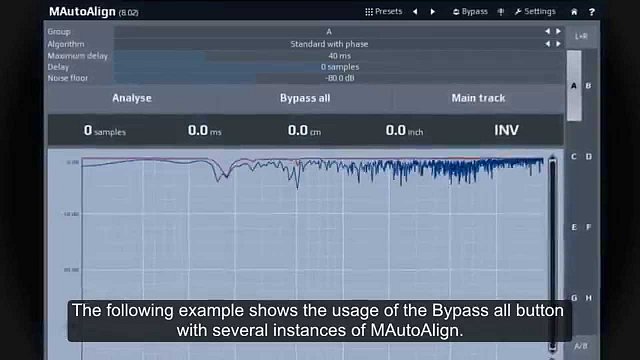
Task: Load previous preset with left arrow
Action: pos(415,11)
